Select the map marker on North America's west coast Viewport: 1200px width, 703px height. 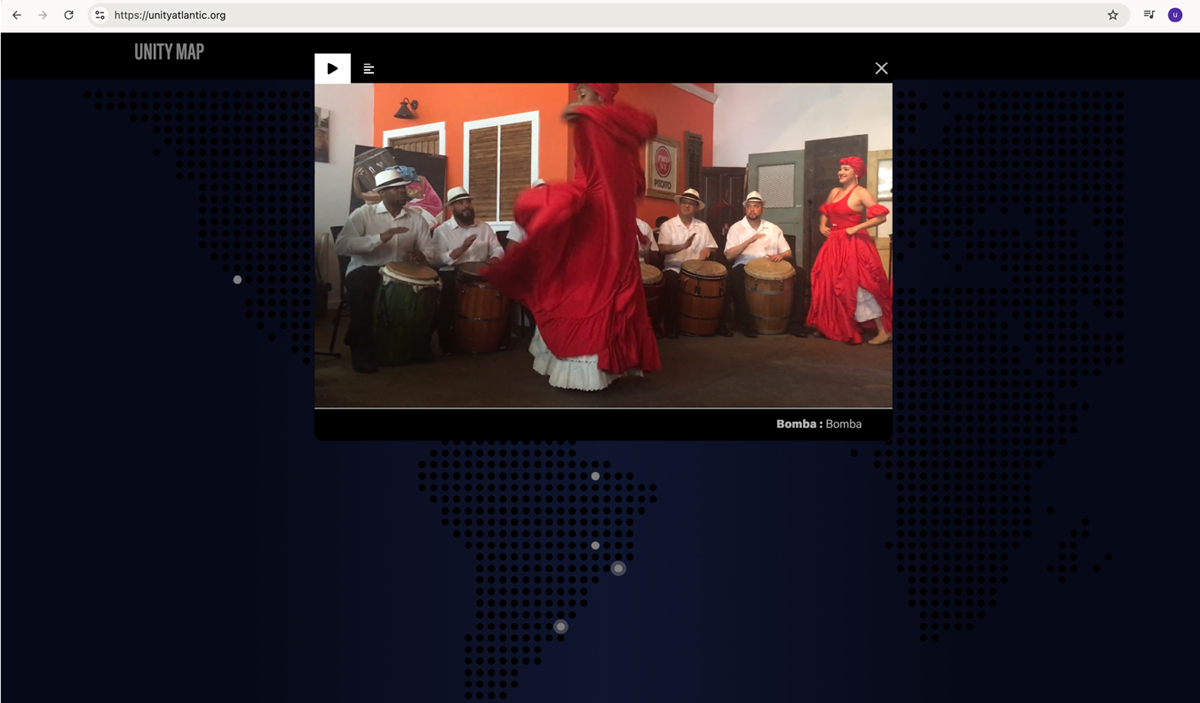pos(237,280)
